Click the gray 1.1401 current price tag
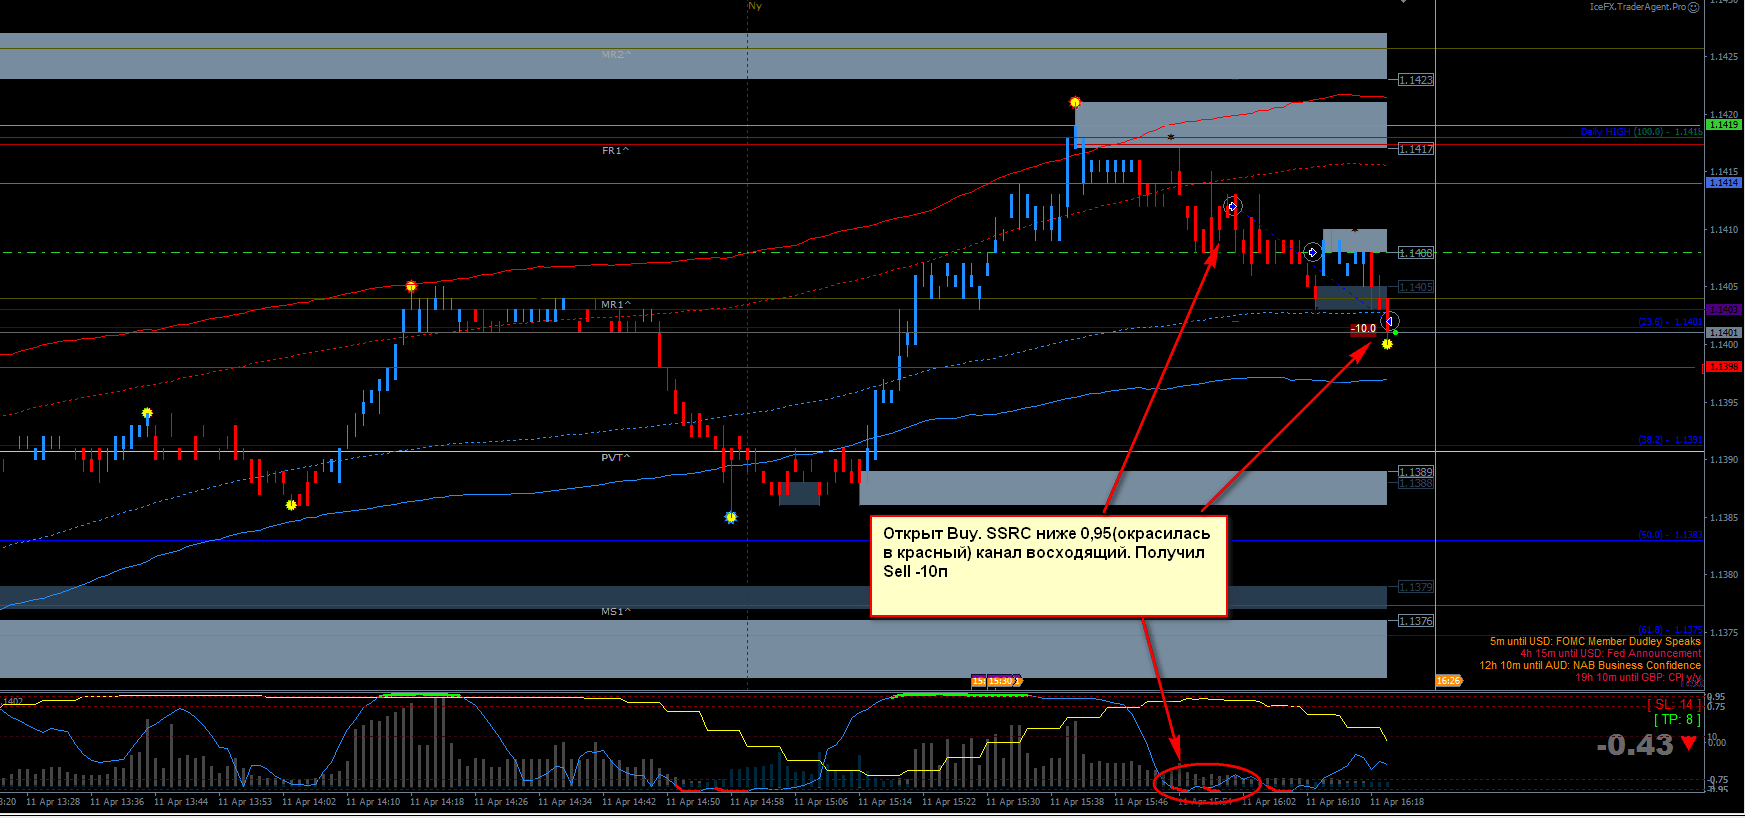Image resolution: width=1745 pixels, height=818 pixels. pyautogui.click(x=1723, y=332)
